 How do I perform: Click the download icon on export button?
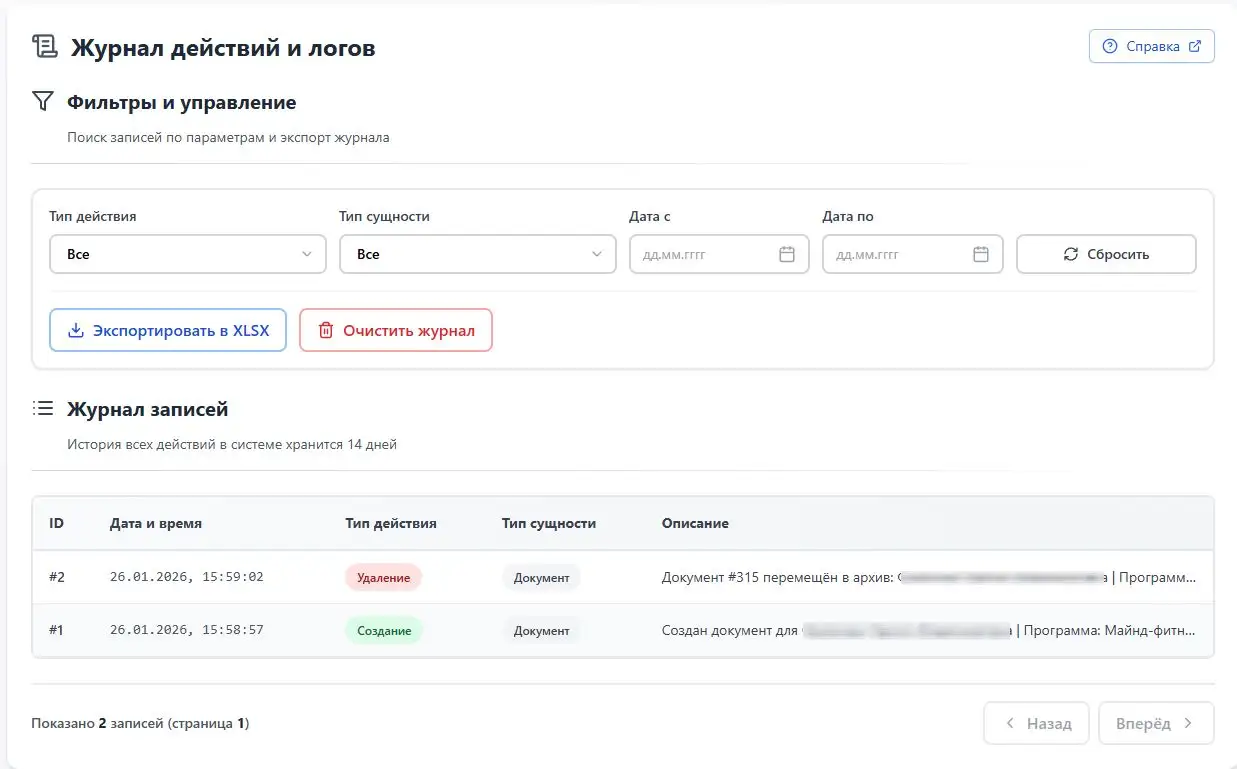point(75,330)
